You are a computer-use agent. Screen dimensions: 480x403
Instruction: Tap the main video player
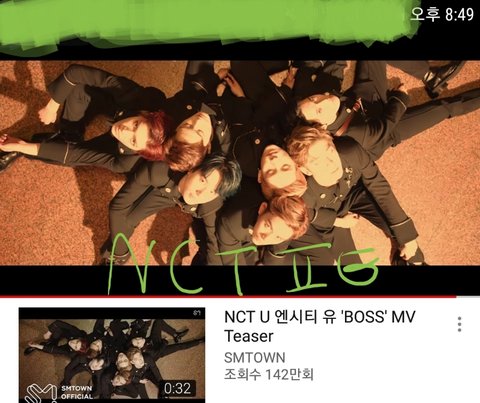[x=240, y=163]
